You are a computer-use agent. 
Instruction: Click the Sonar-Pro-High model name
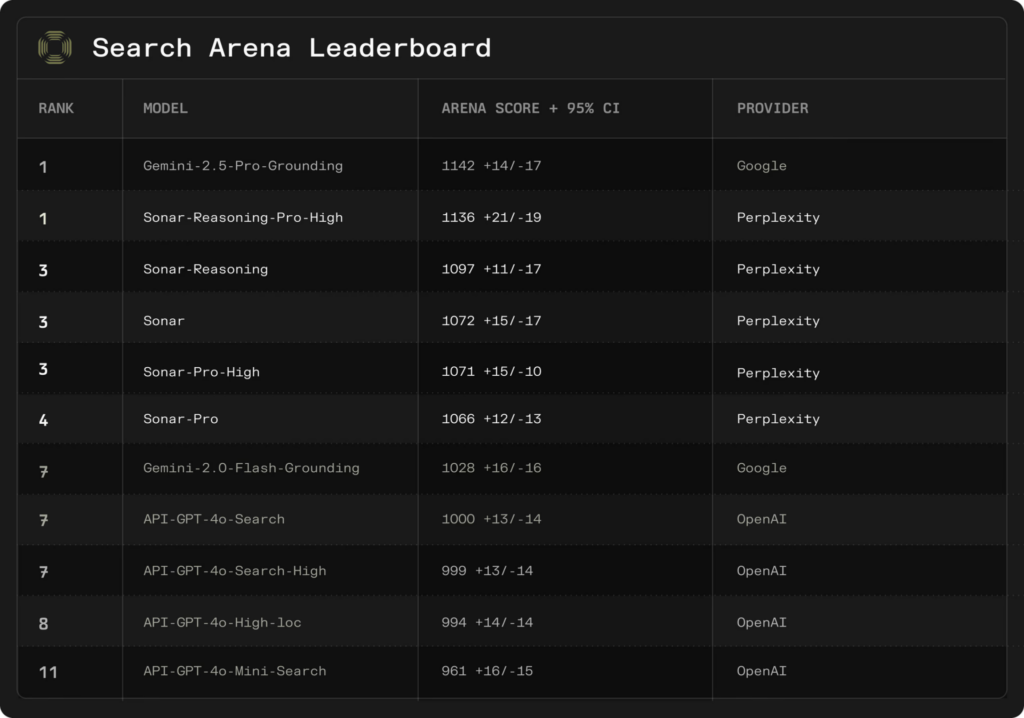click(201, 372)
